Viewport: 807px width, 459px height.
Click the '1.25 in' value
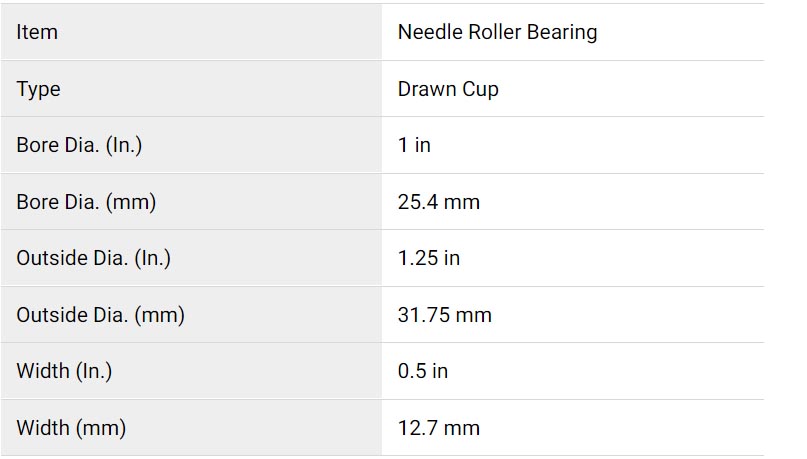[x=429, y=258]
